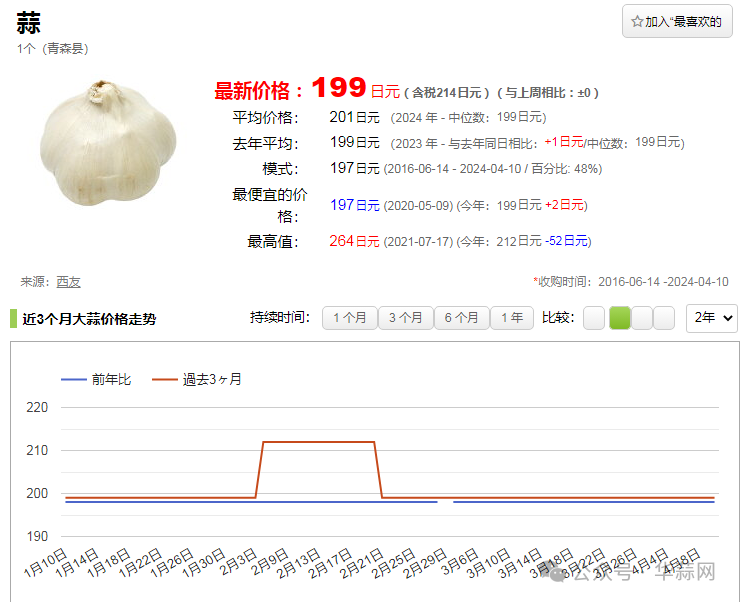The image size is (740, 602).
Task: Add garlic to favorites via the star button
Action: [x=677, y=21]
